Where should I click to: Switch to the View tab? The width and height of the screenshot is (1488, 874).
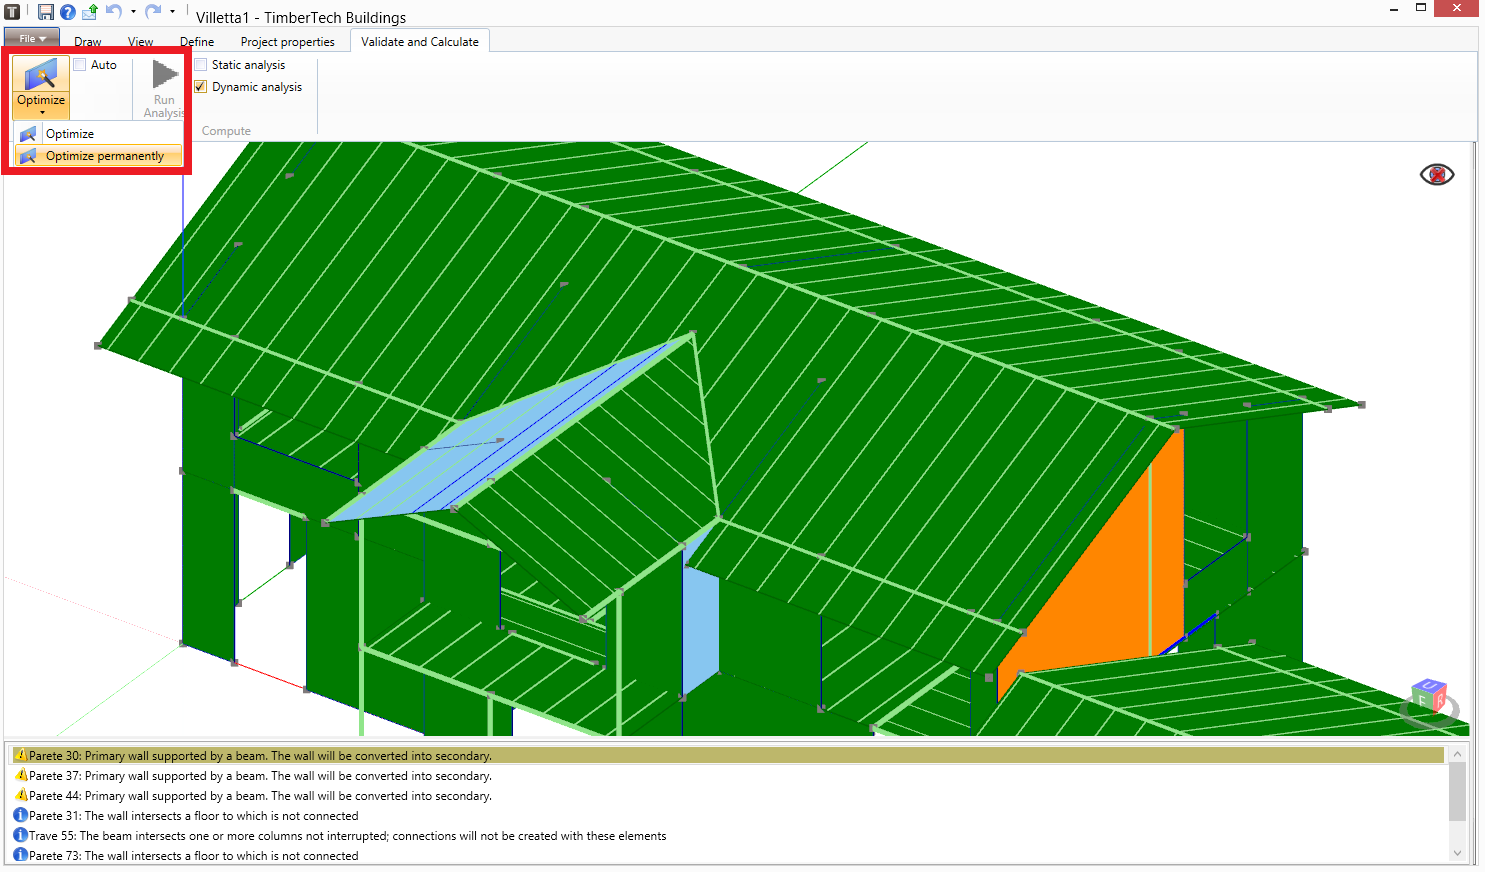click(141, 42)
